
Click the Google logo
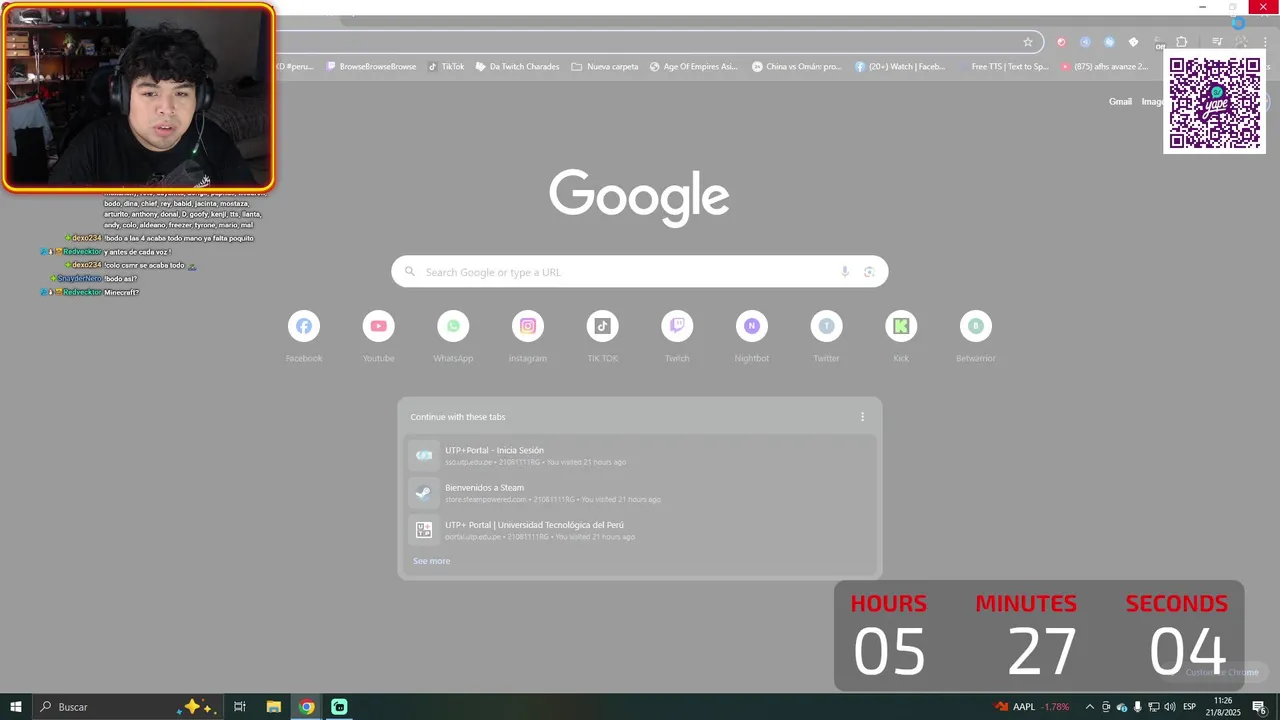(x=639, y=197)
